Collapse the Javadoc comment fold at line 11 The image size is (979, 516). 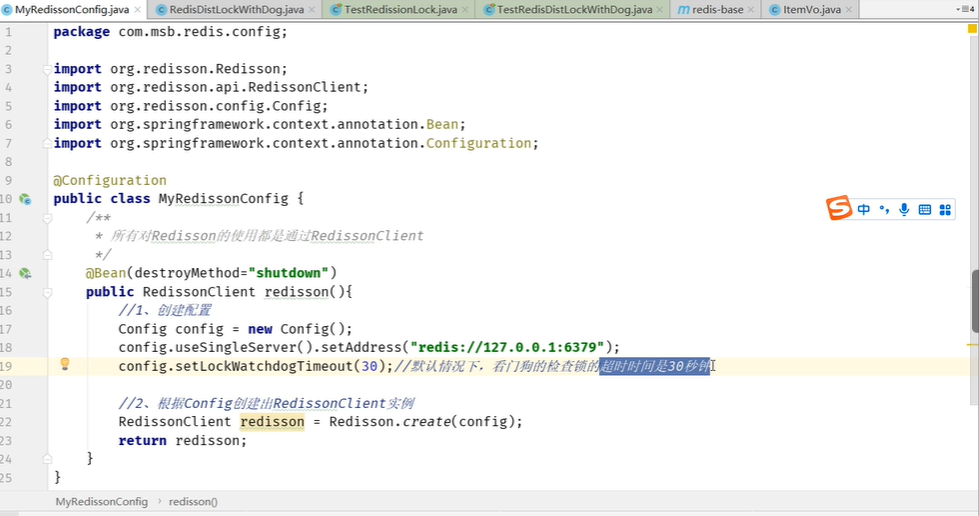point(47,218)
